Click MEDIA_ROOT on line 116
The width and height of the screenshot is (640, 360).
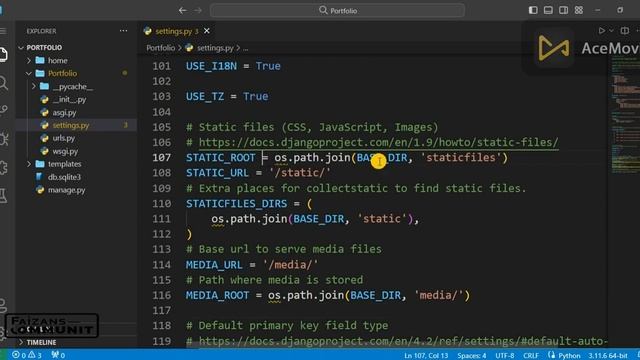click(217, 296)
